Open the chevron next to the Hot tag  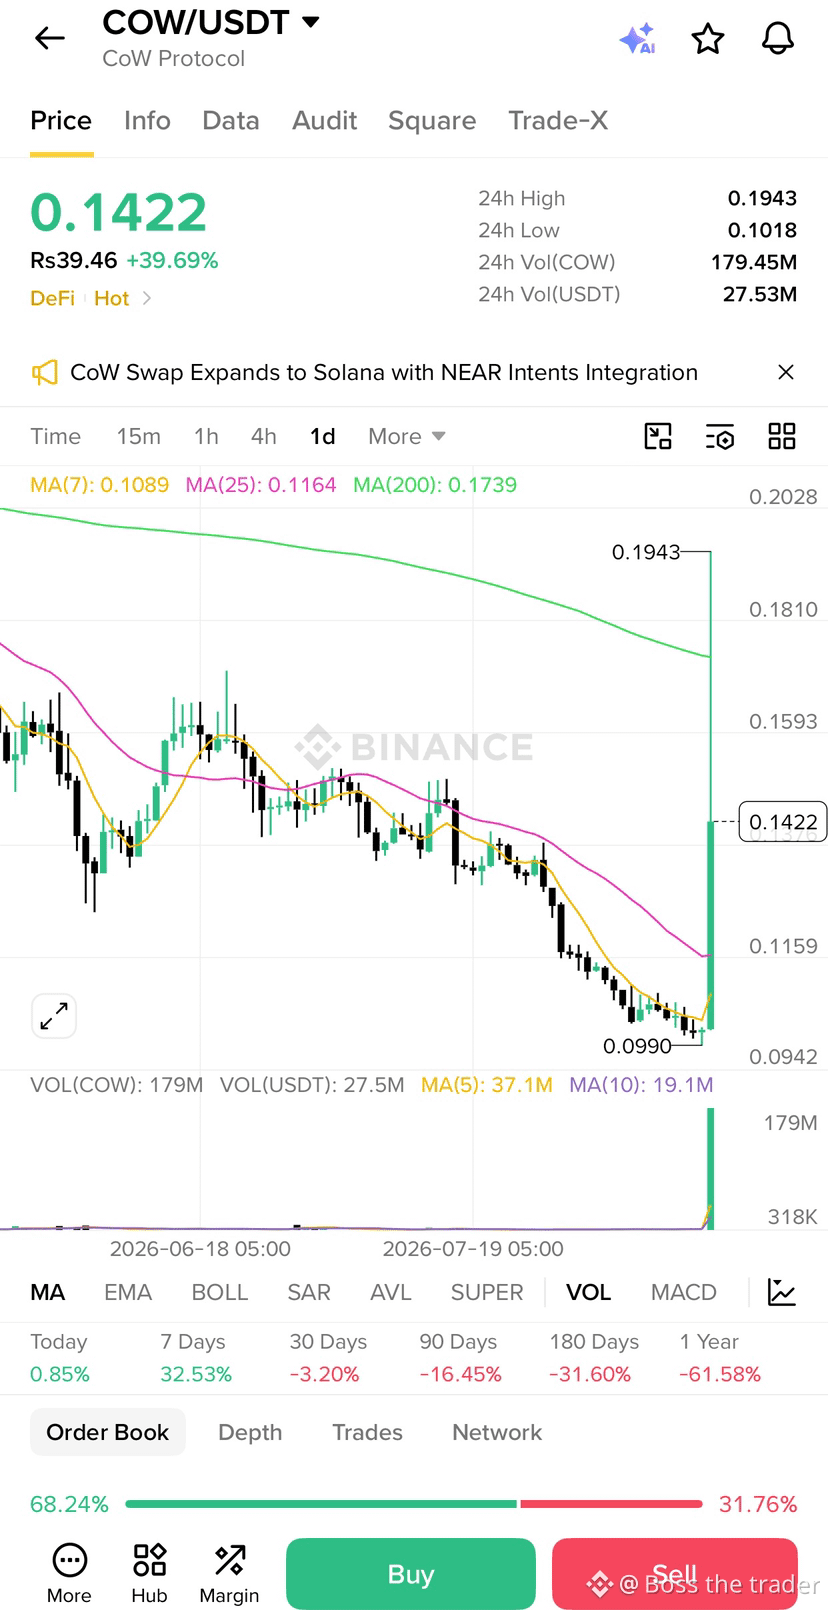point(147,298)
